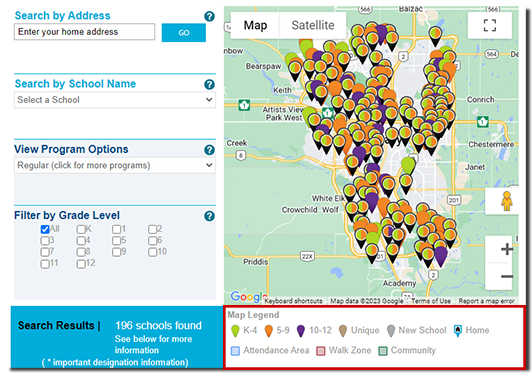Select the Street View pegman
Viewport: 532px width, 374px height.
pos(507,201)
